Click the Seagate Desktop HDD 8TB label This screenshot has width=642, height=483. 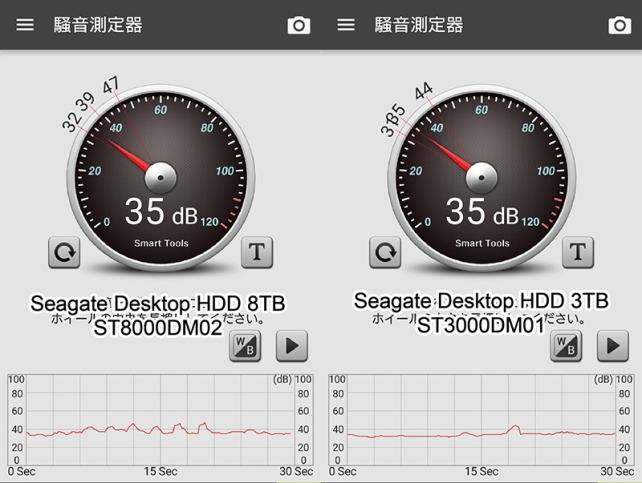[158, 304]
